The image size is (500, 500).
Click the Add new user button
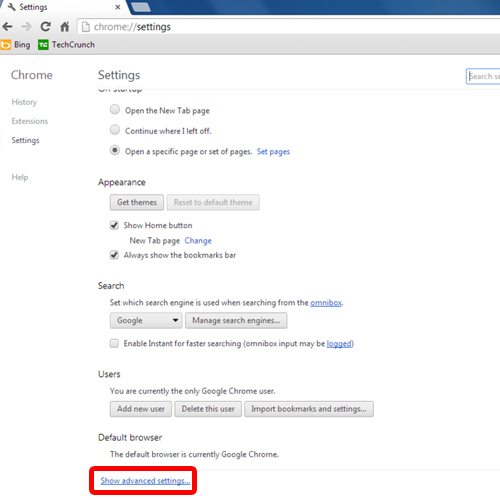[141, 409]
